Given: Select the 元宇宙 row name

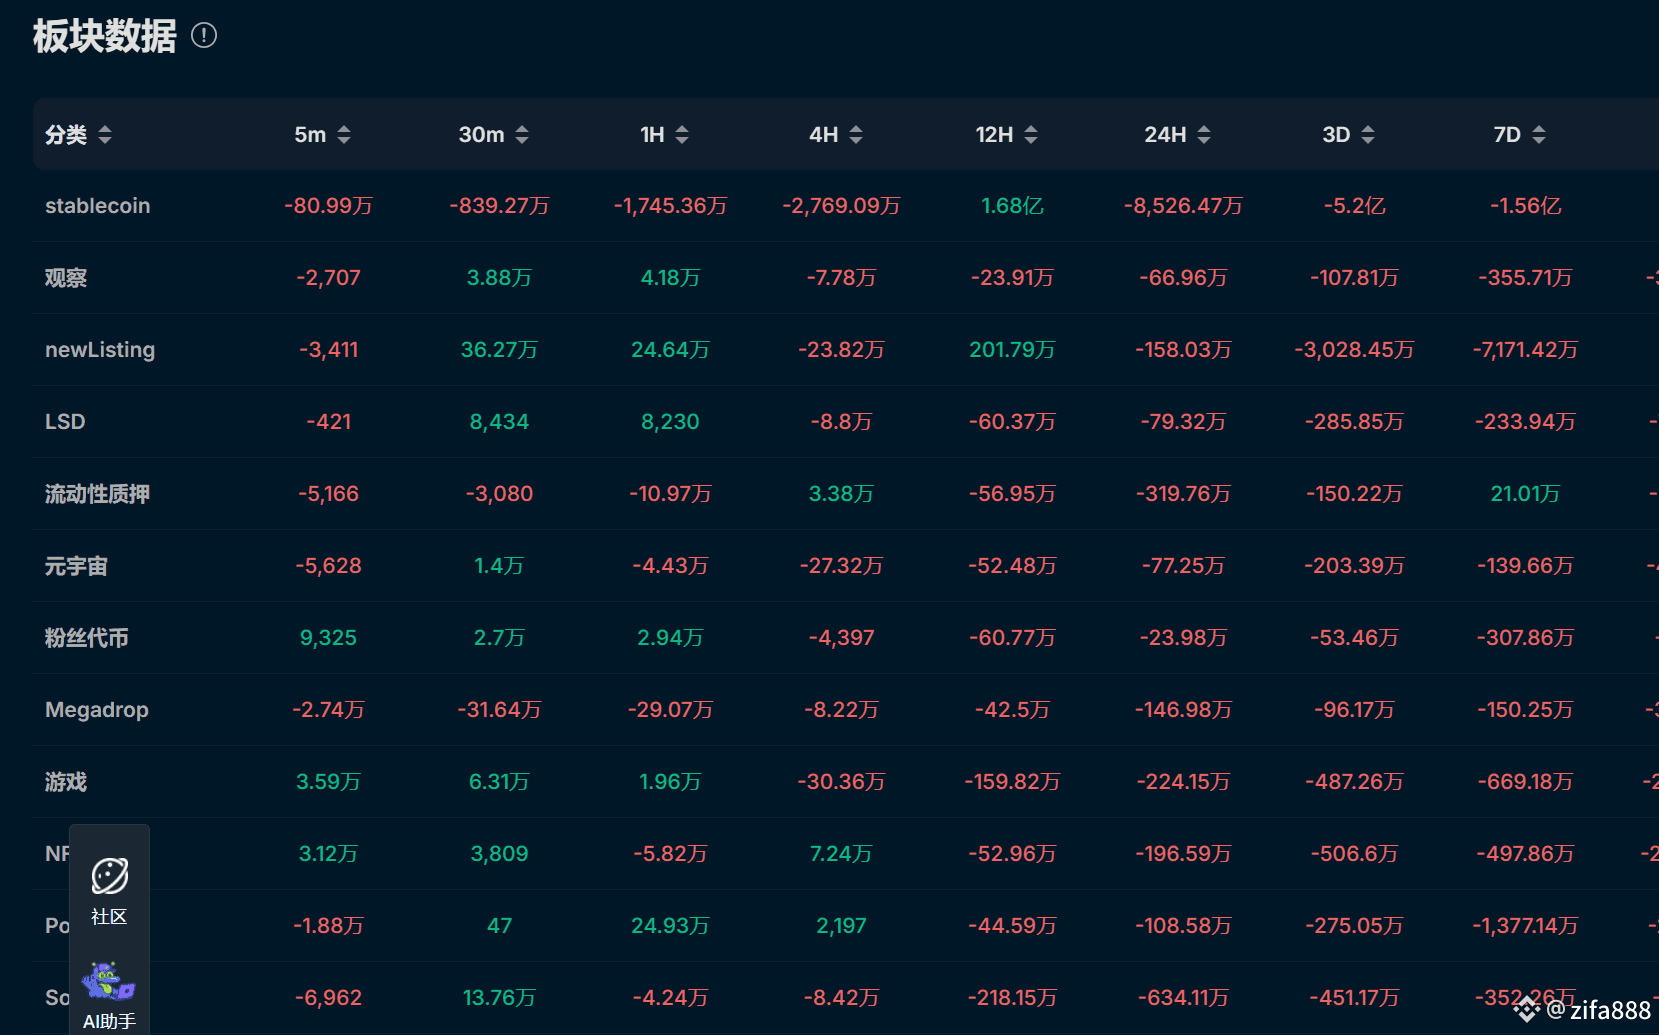Looking at the screenshot, I should point(76,566).
